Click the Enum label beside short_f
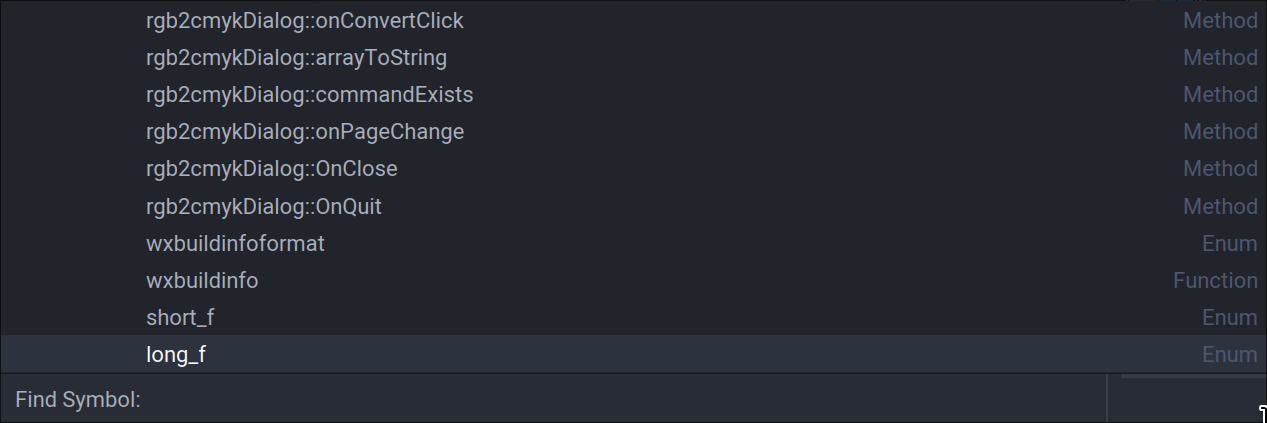This screenshot has height=423, width=1267. (1229, 317)
